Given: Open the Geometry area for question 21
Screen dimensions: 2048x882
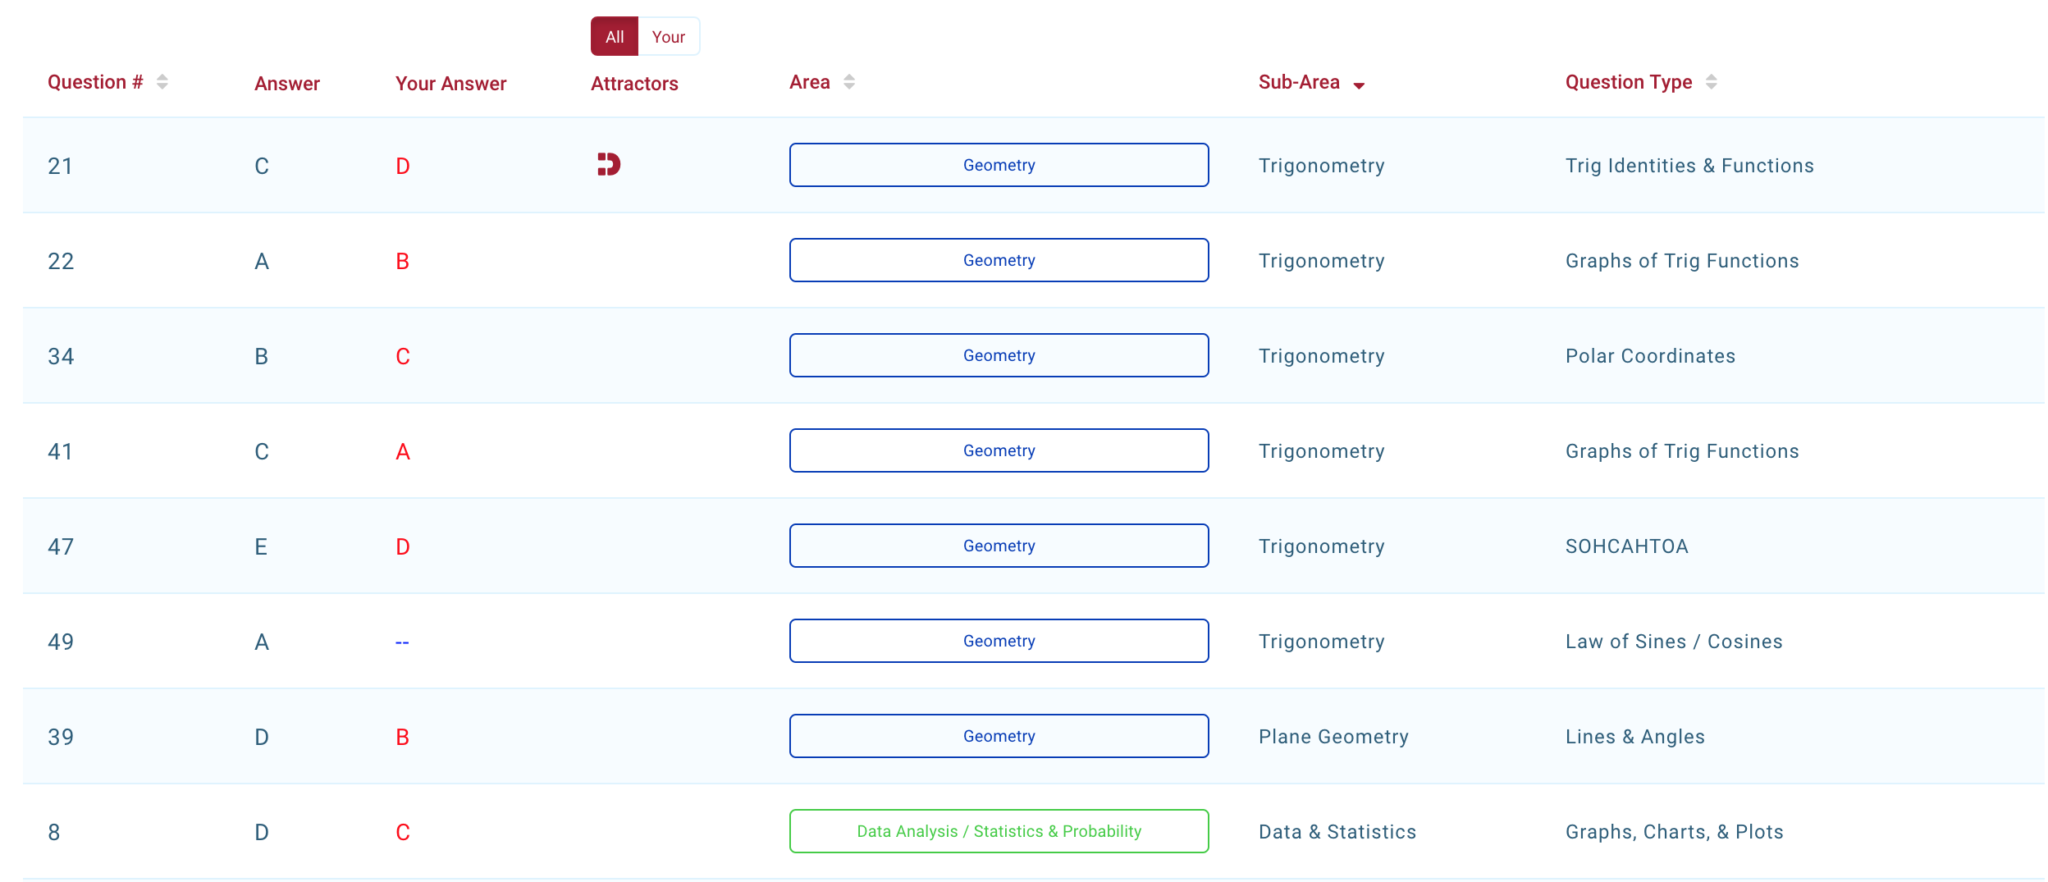Looking at the screenshot, I should pyautogui.click(x=999, y=165).
